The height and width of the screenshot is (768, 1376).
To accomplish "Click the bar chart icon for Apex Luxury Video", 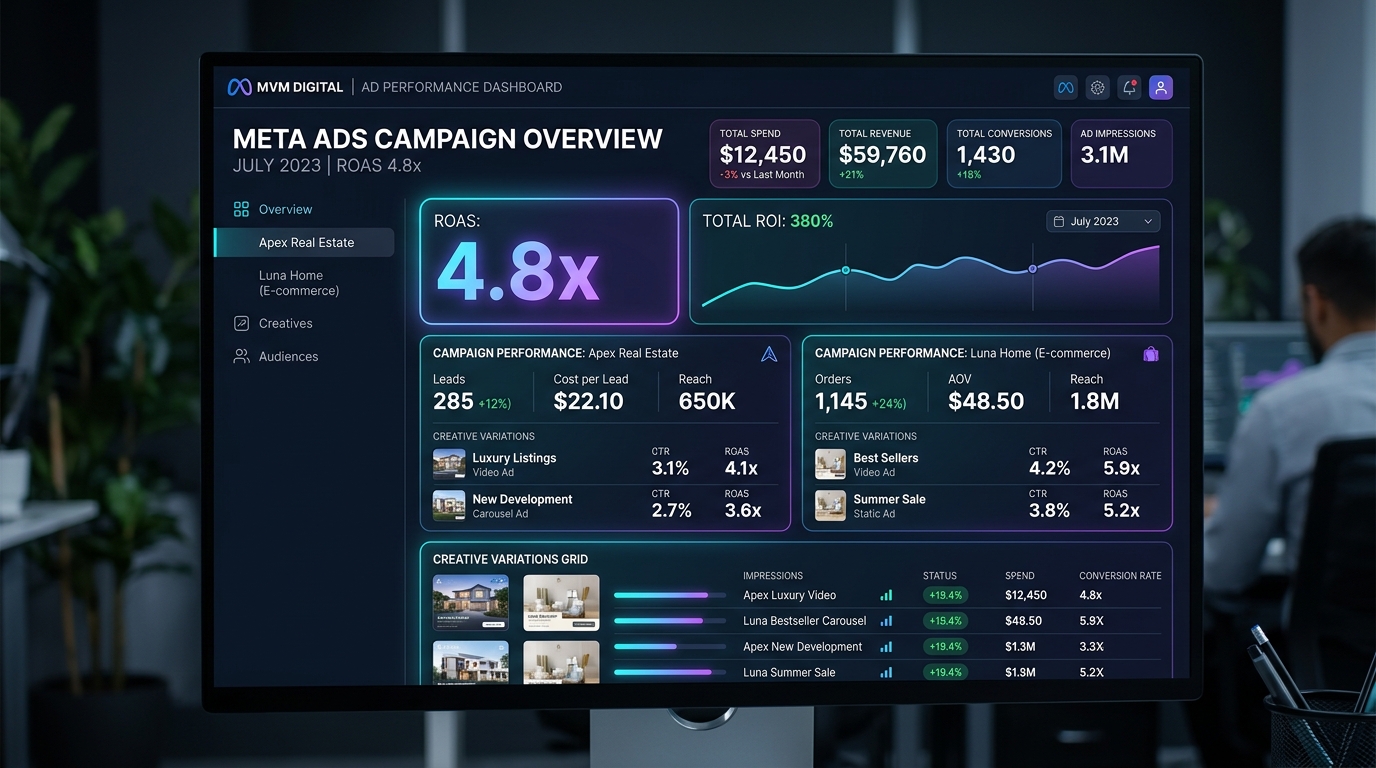I will click(x=886, y=595).
